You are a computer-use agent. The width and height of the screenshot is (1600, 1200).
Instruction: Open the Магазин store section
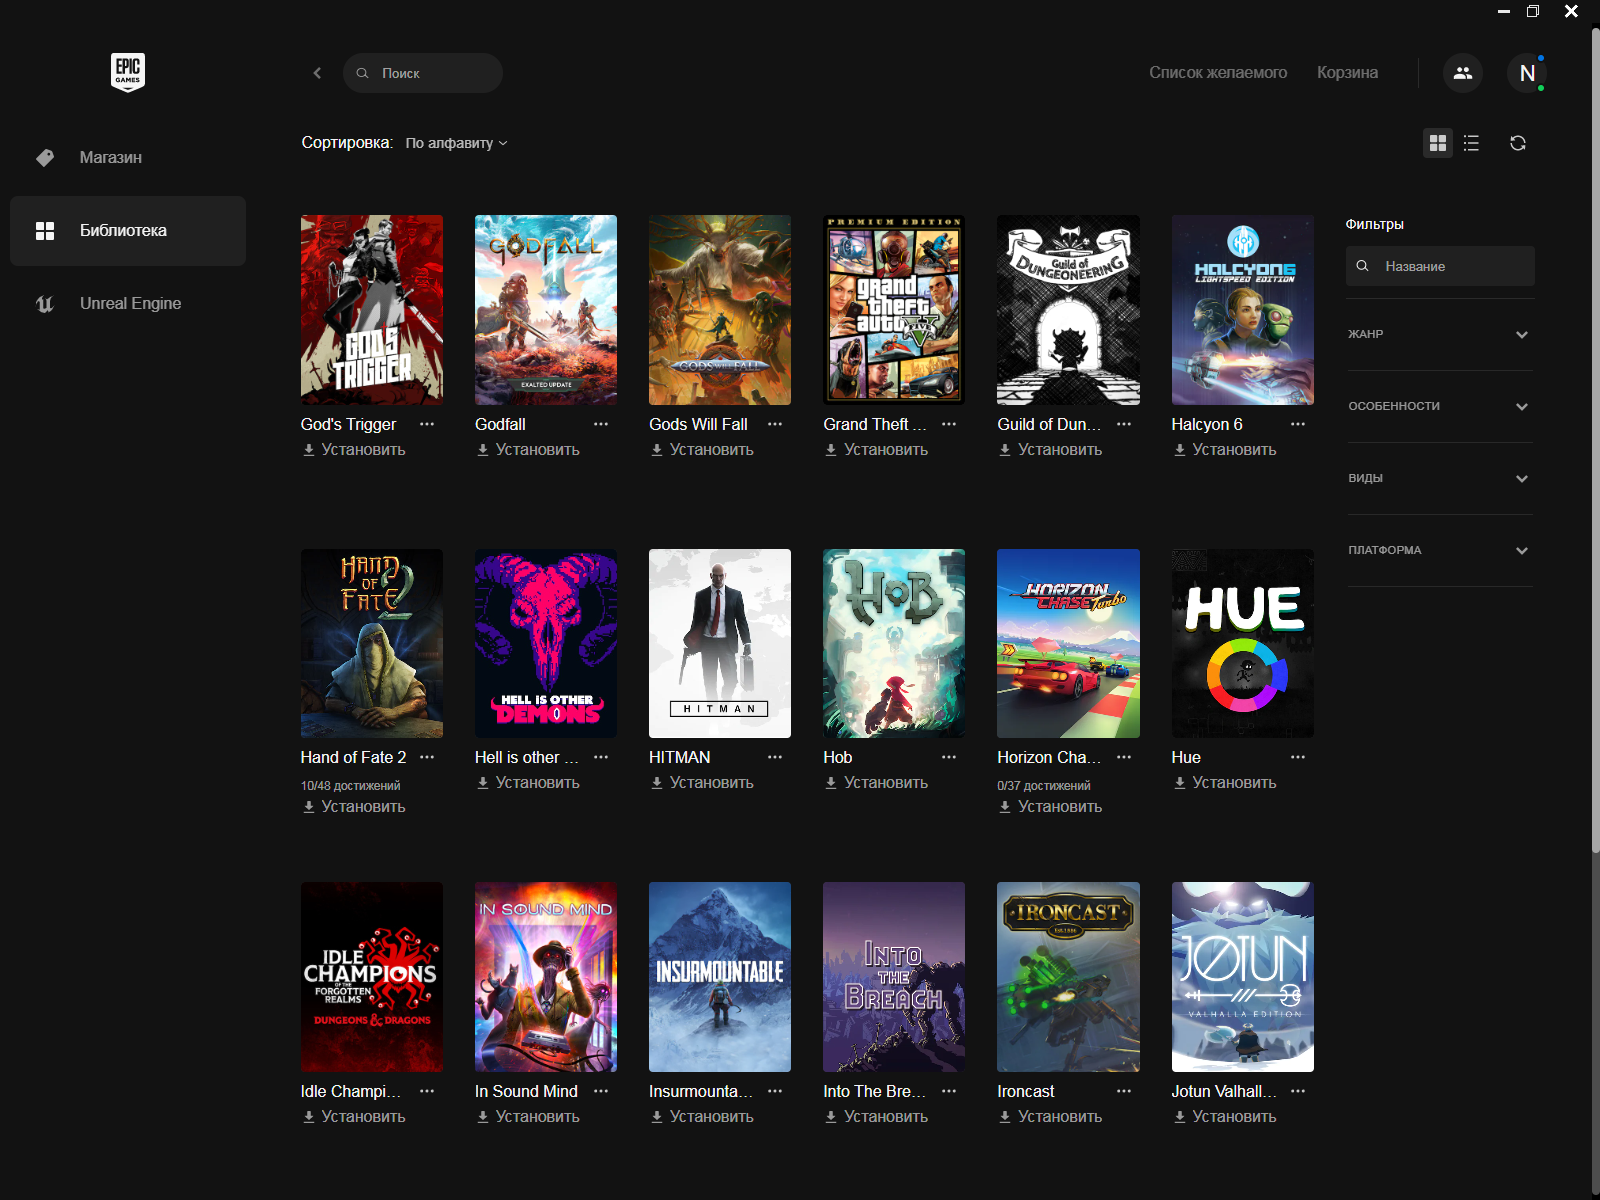pyautogui.click(x=128, y=157)
